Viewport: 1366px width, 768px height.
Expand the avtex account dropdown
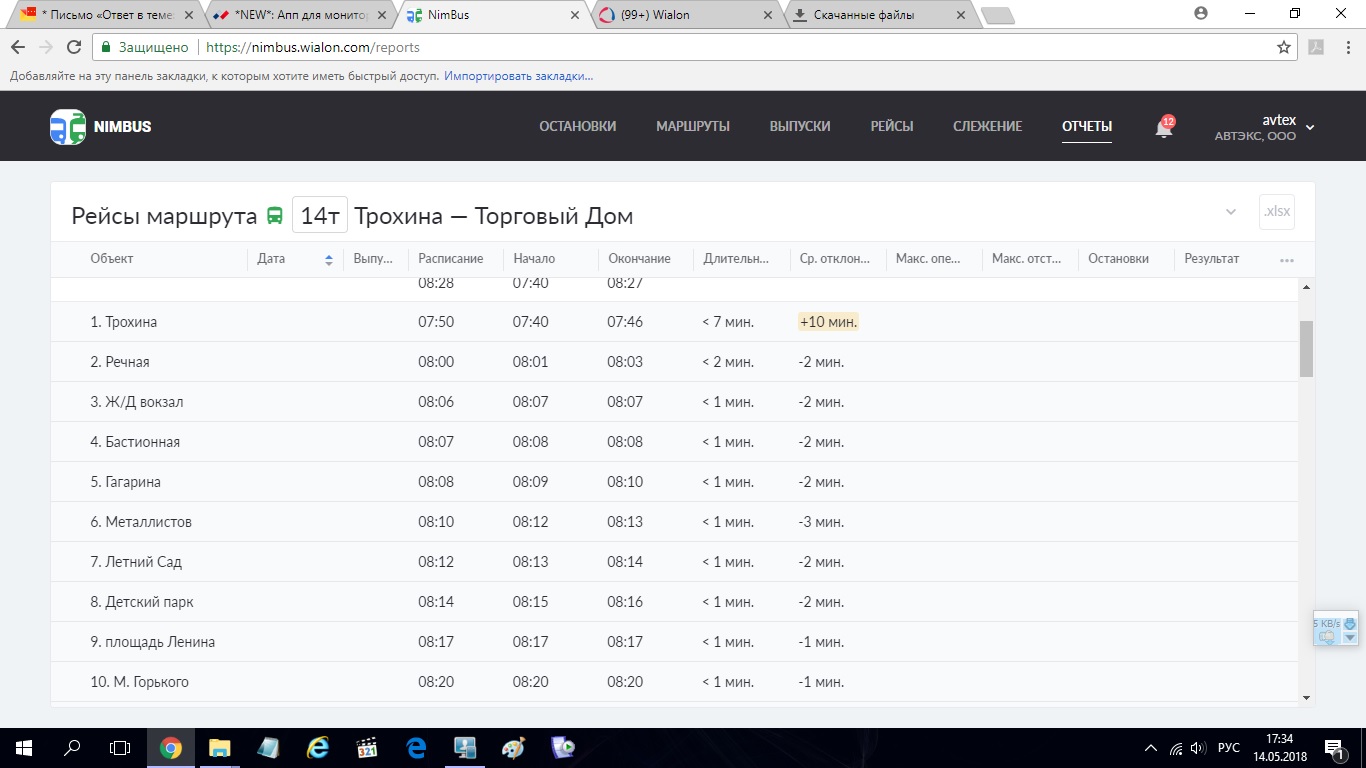click(x=1310, y=127)
